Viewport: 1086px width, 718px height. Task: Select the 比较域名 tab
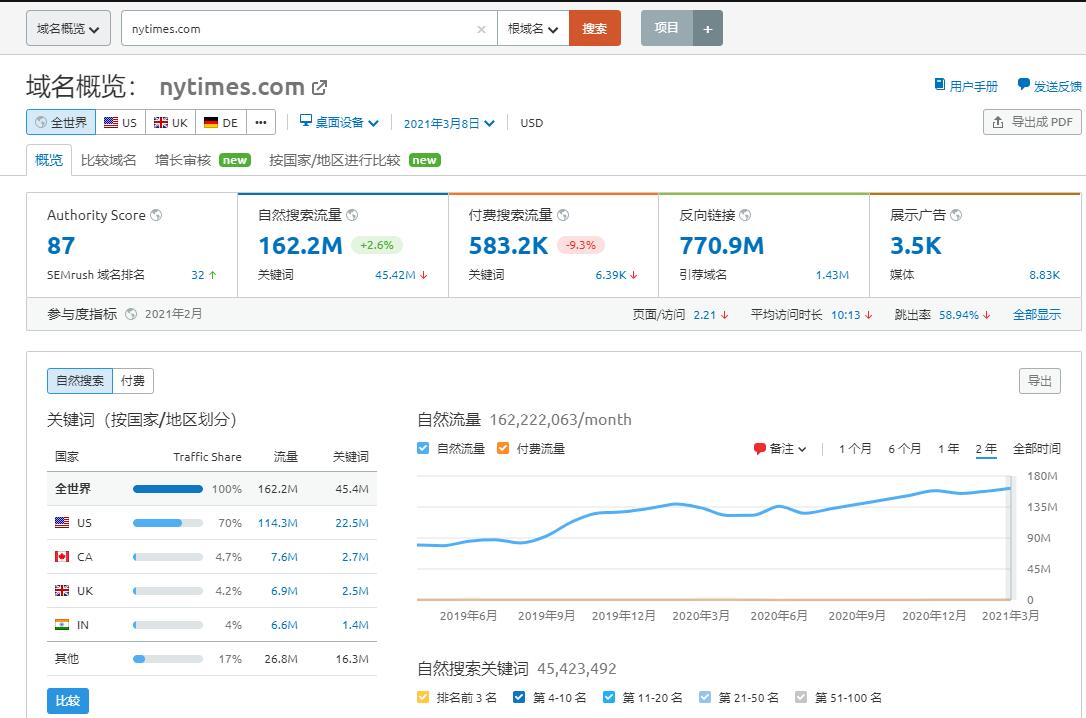[x=108, y=160]
